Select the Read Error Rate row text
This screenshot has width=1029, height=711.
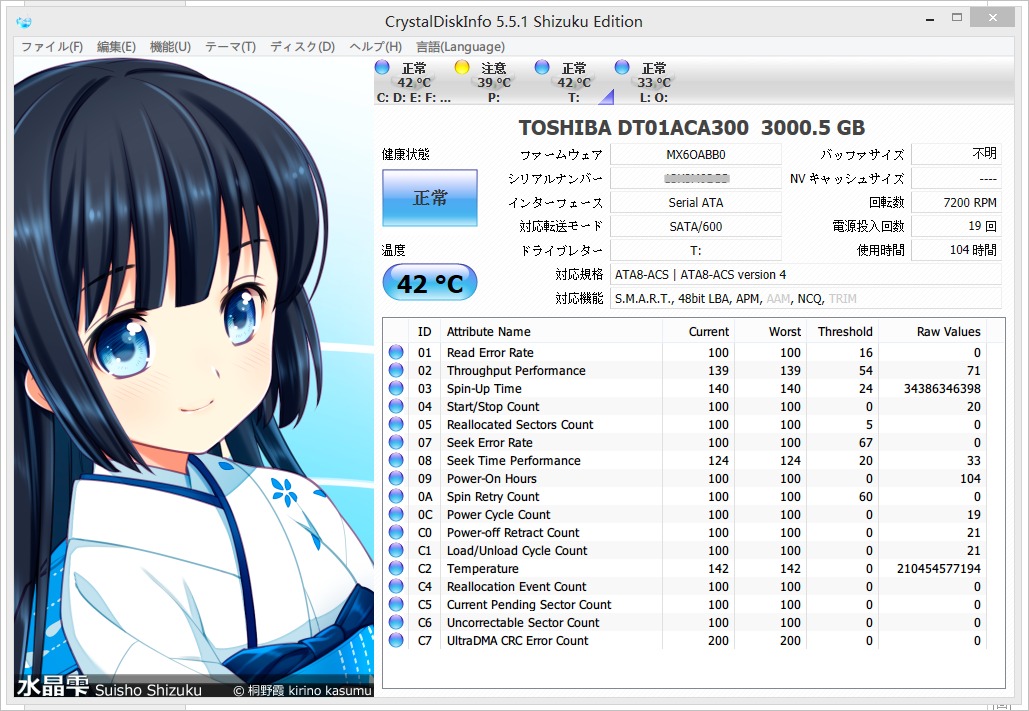490,353
